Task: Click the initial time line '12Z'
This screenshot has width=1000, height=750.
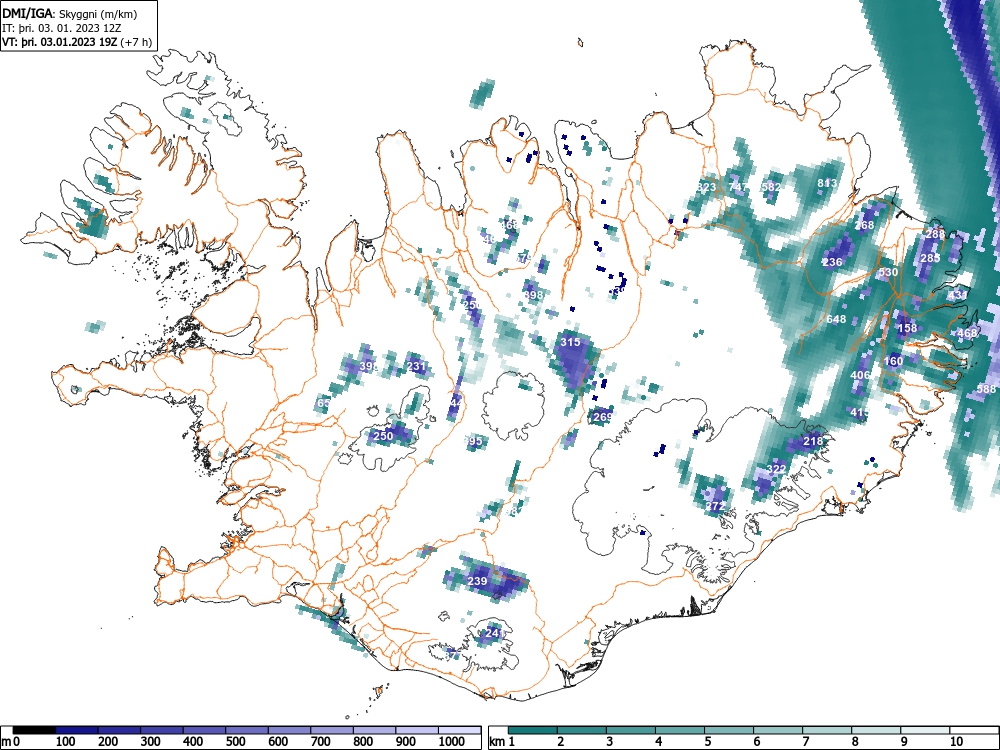Action: [x=112, y=28]
